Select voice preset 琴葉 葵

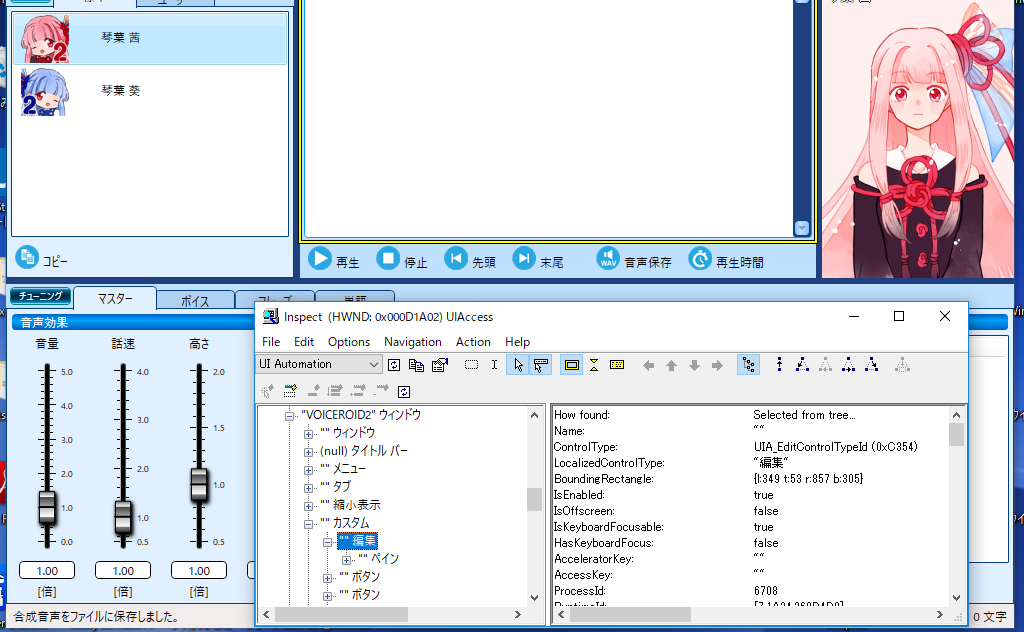120,91
